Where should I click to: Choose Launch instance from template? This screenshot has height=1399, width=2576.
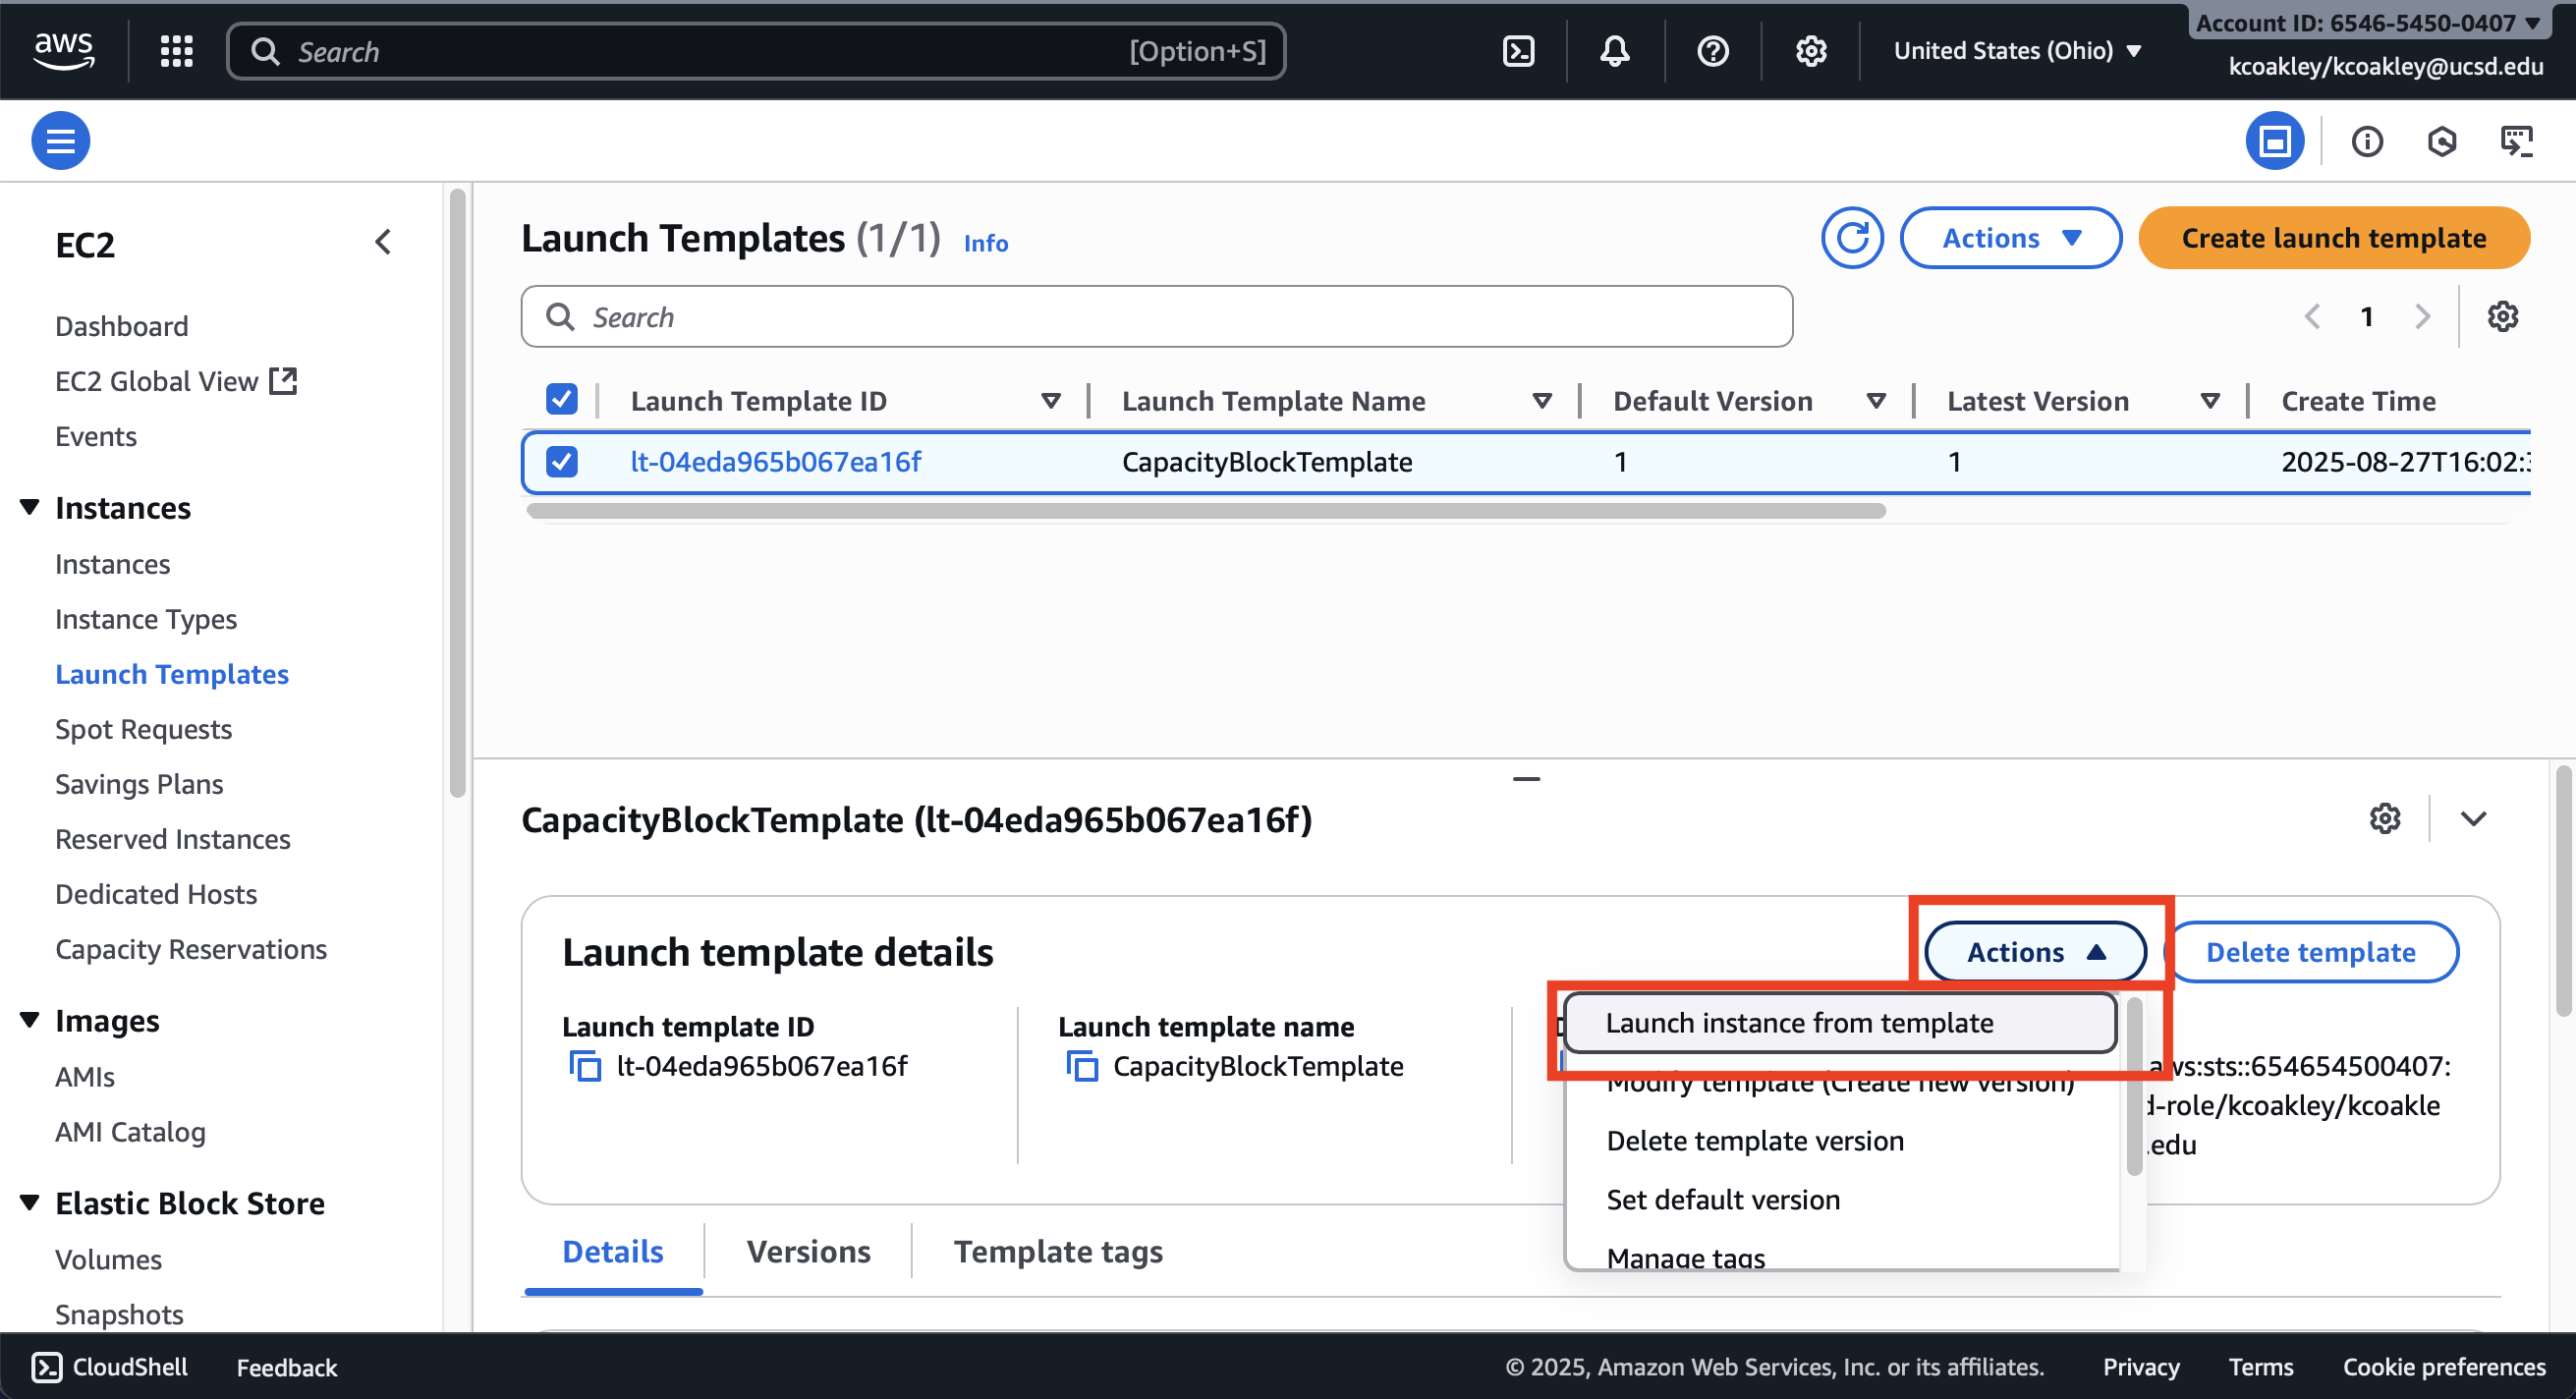(x=1798, y=1023)
